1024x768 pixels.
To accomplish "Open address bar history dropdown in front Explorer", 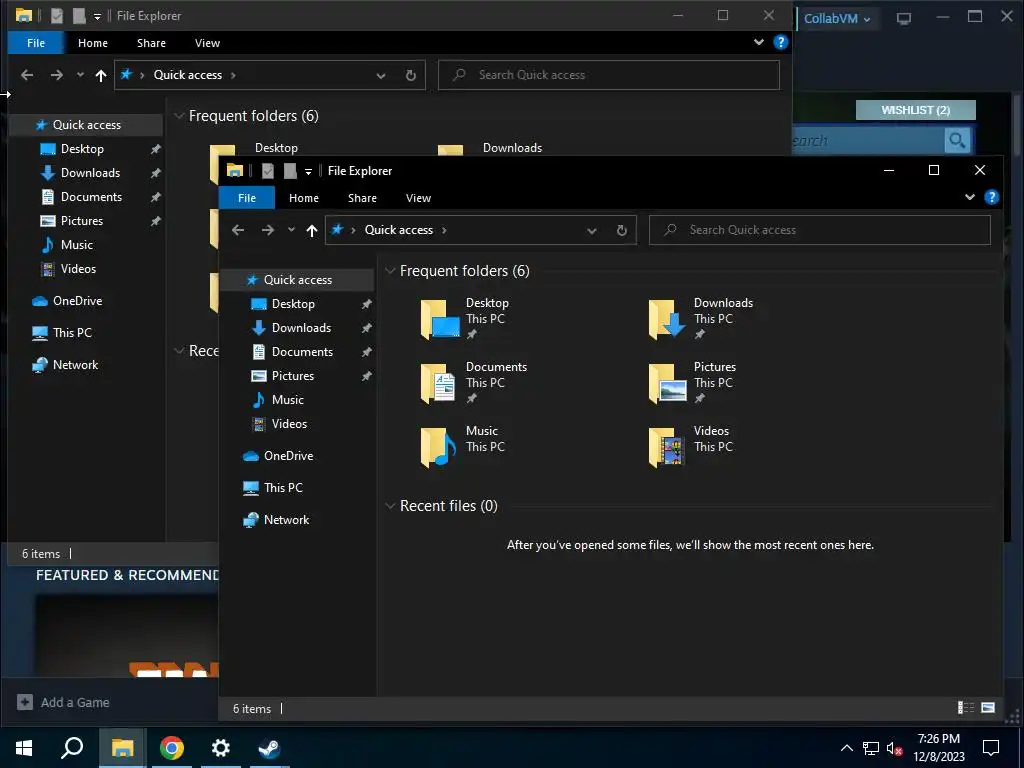I will pos(592,231).
